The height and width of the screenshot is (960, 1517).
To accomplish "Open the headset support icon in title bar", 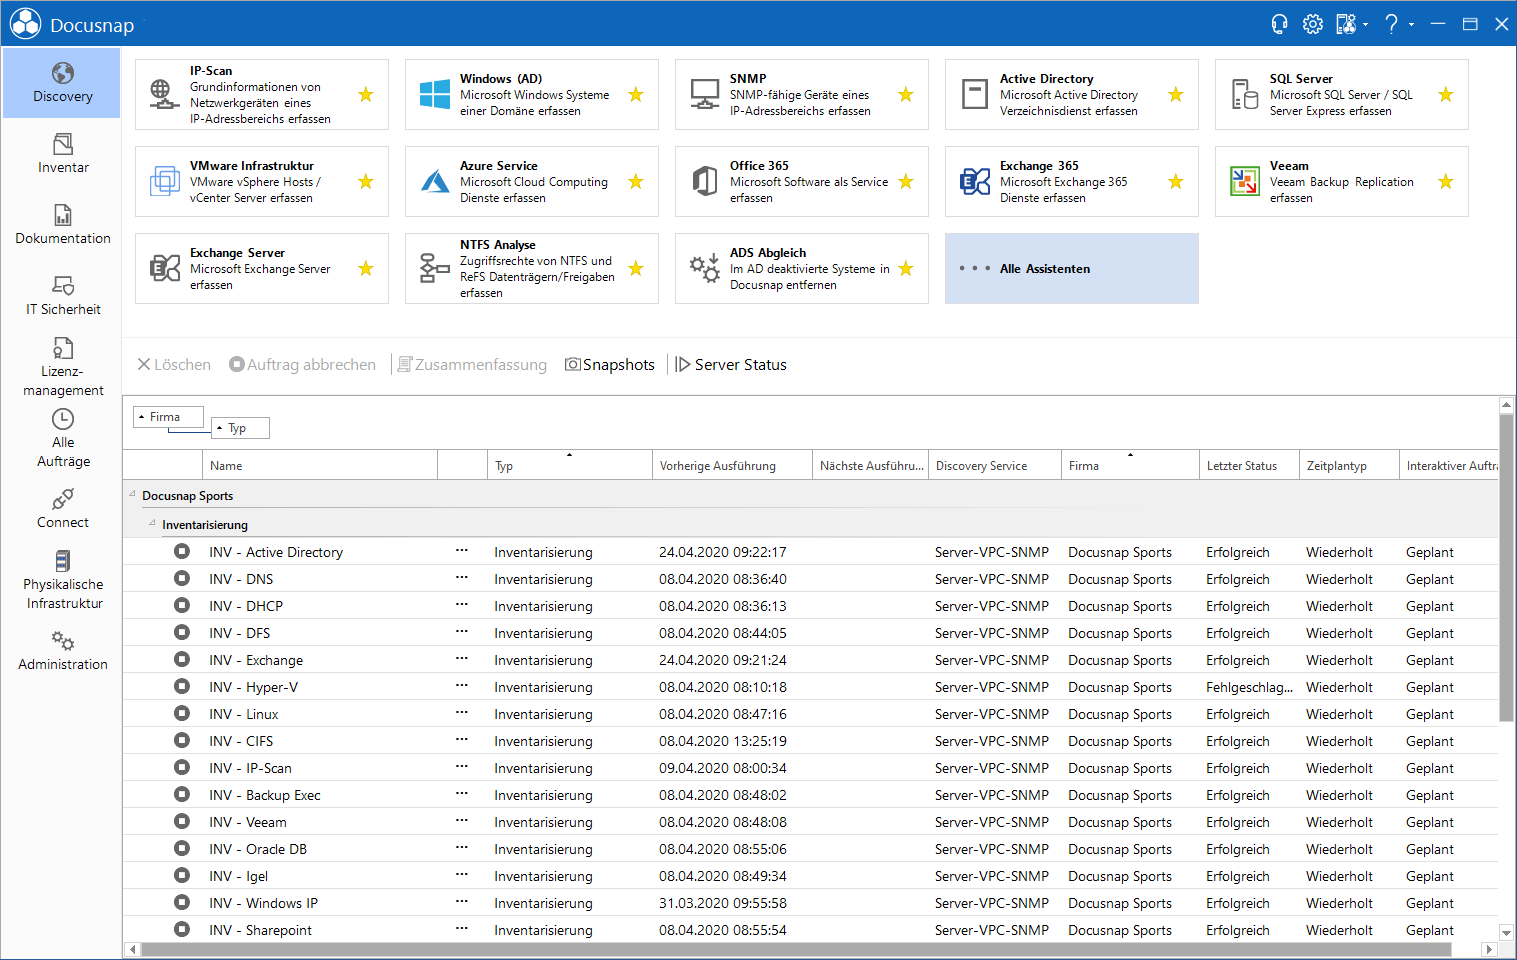I will click(x=1279, y=24).
